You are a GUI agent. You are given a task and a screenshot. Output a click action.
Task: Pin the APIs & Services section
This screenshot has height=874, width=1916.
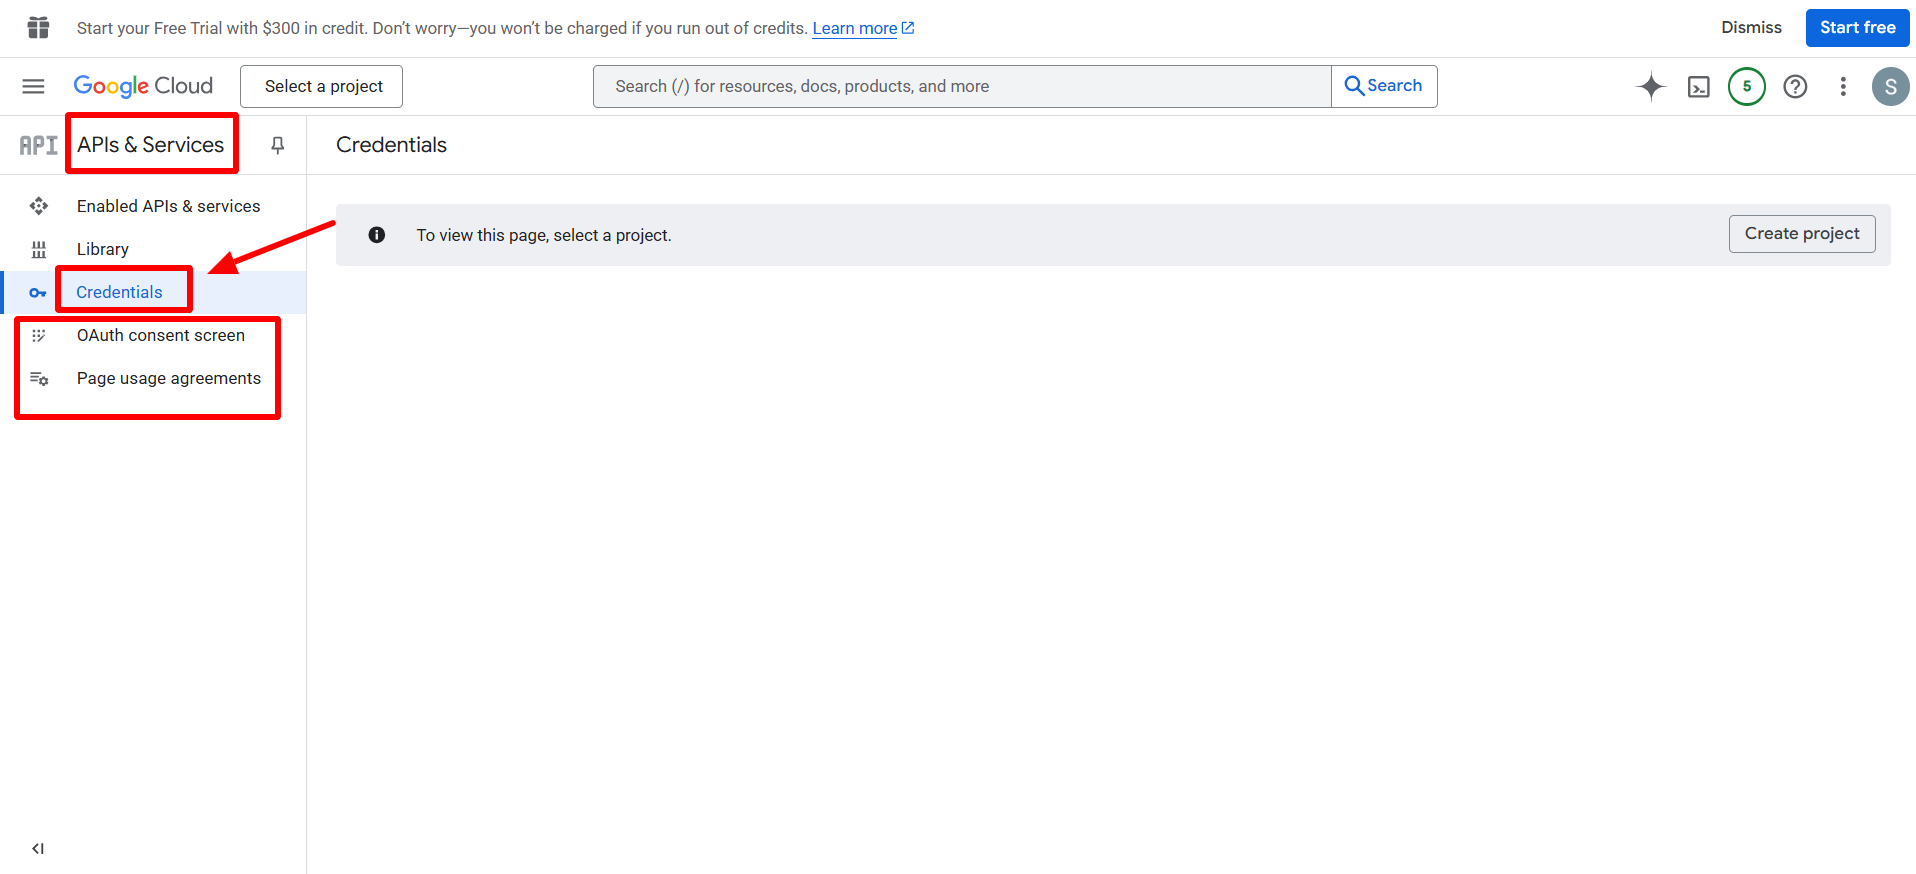tap(278, 145)
